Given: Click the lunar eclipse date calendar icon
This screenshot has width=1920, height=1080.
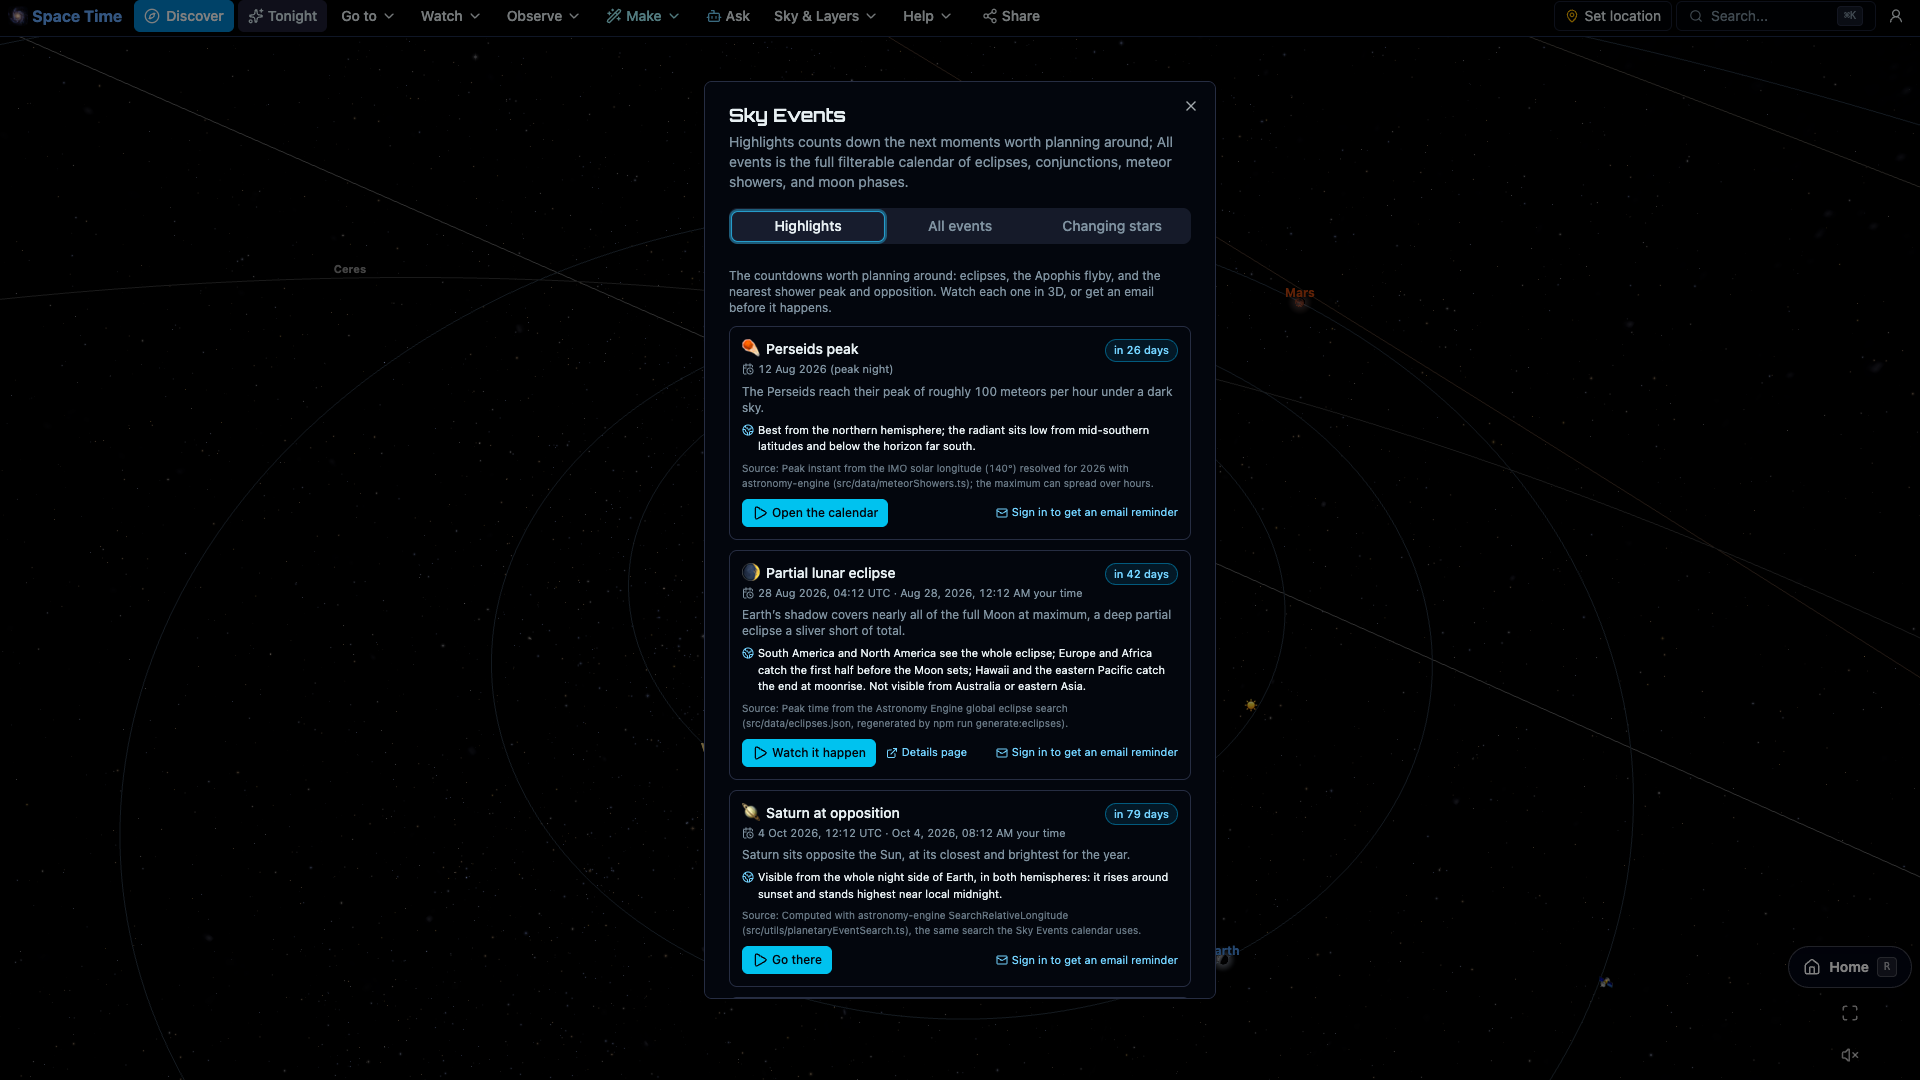Looking at the screenshot, I should [748, 593].
